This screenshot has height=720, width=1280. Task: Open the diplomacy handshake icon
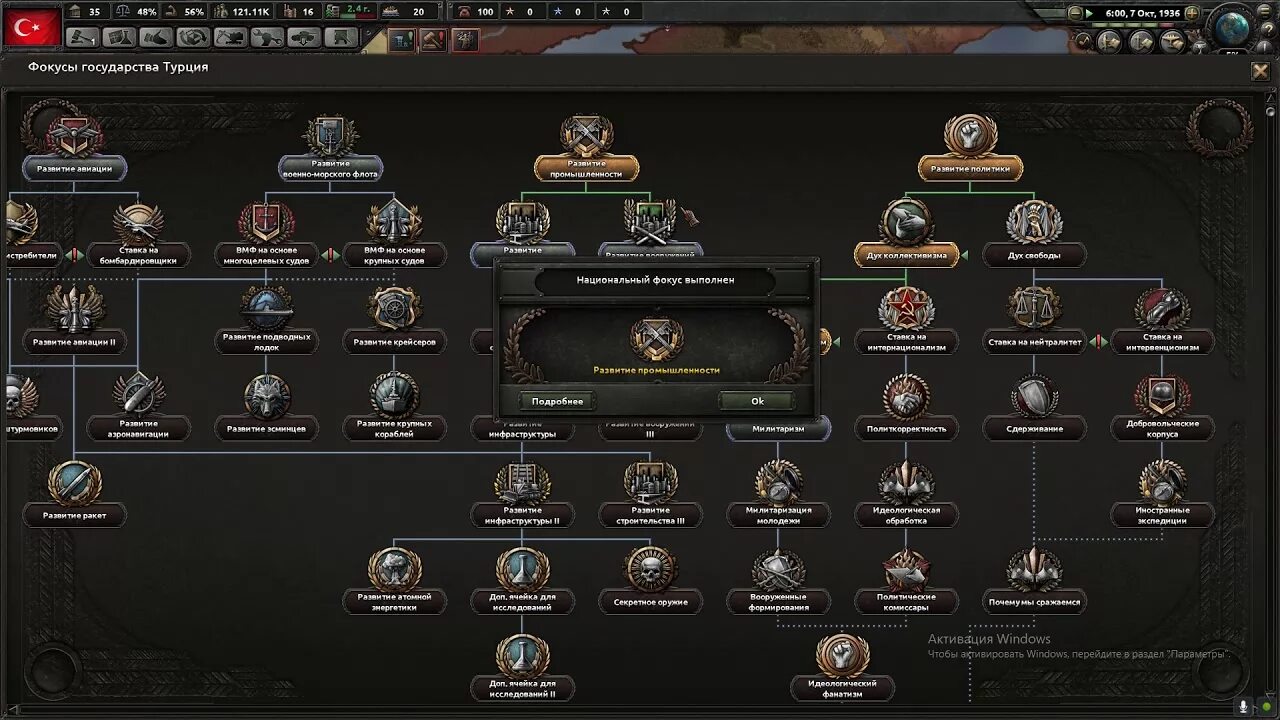(158, 38)
